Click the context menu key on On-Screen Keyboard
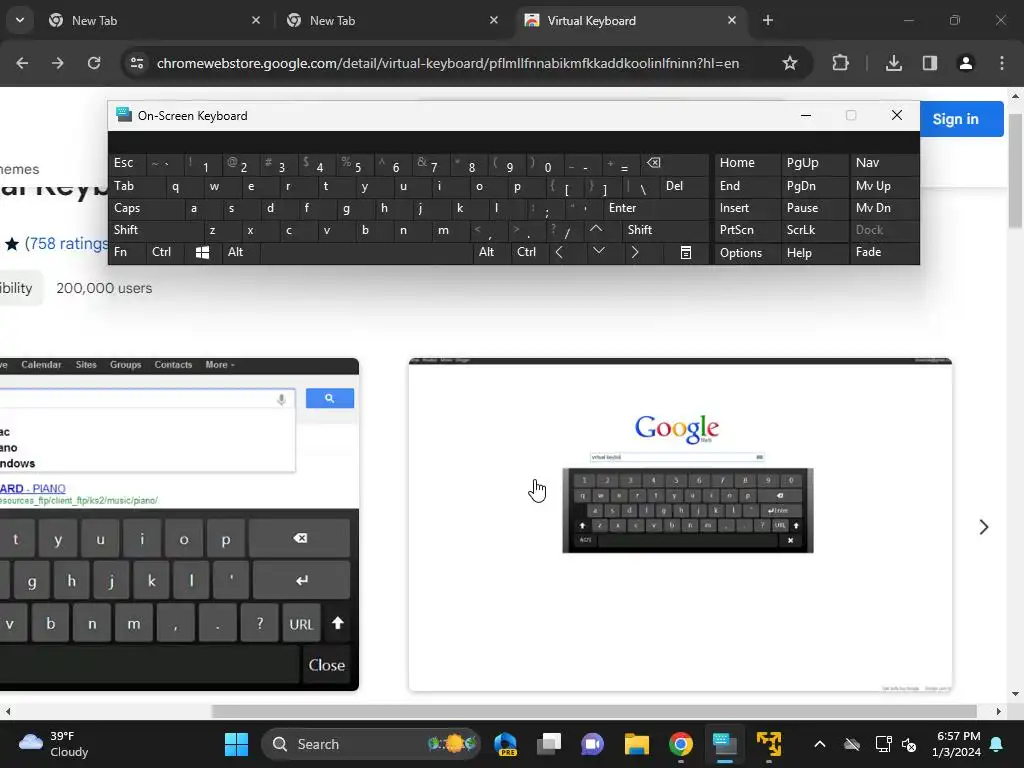The height and width of the screenshot is (768, 1024). tap(685, 252)
